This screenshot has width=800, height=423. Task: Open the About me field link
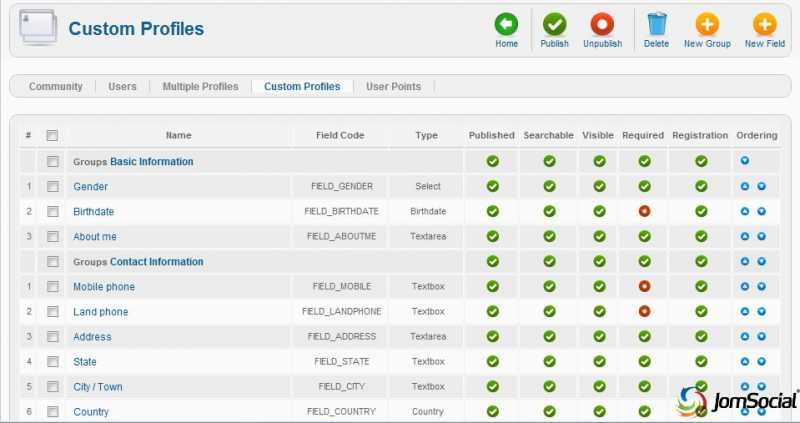(x=95, y=237)
